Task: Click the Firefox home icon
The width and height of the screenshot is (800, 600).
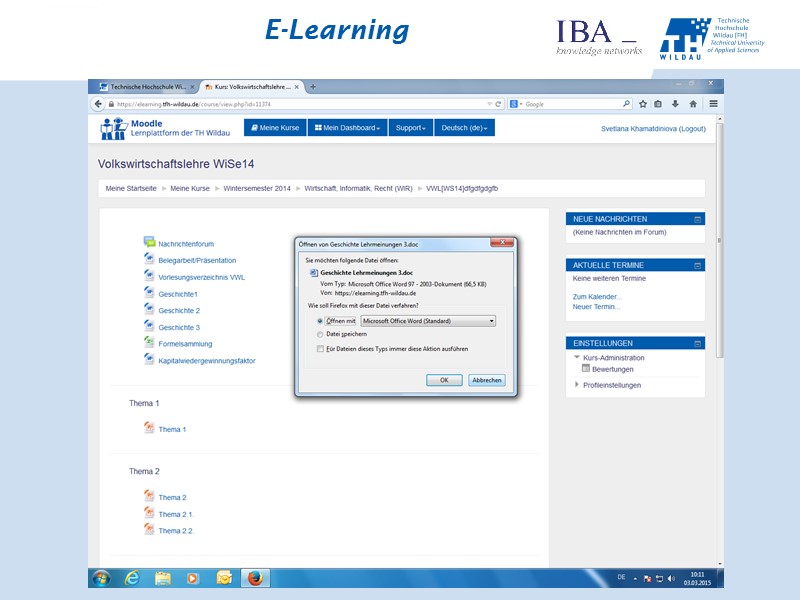Action: click(693, 103)
